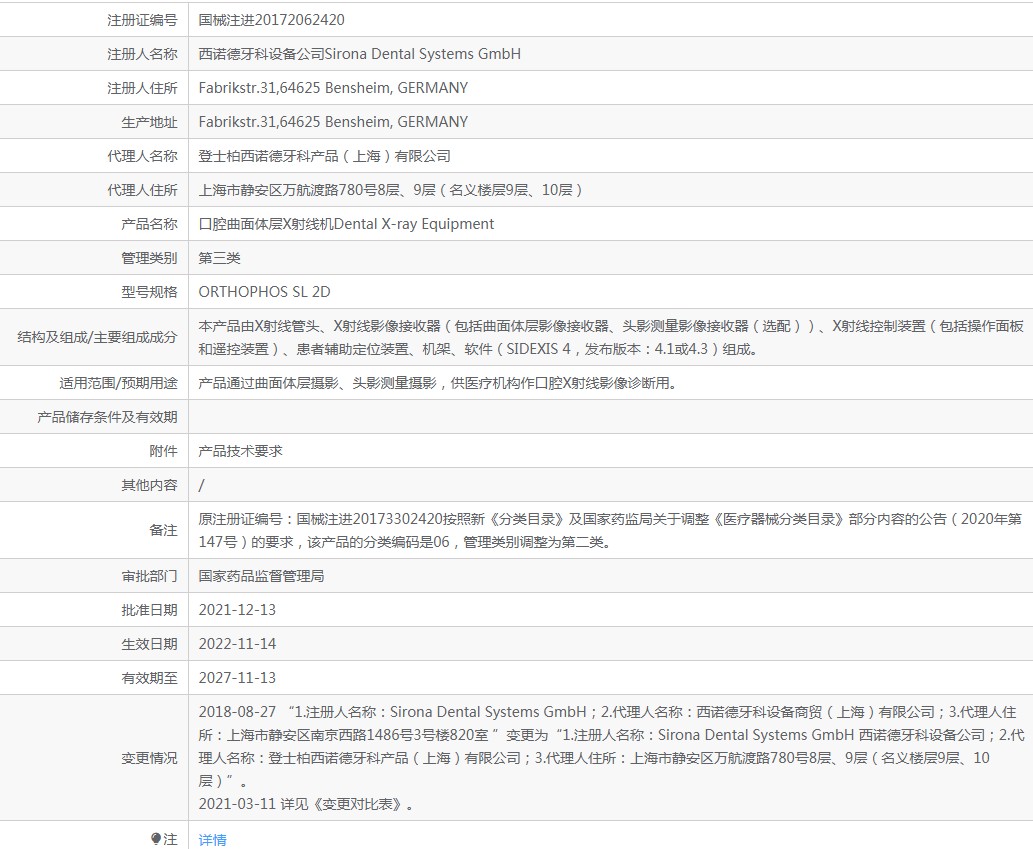Select the slash value in 其他内容 row

coord(202,485)
